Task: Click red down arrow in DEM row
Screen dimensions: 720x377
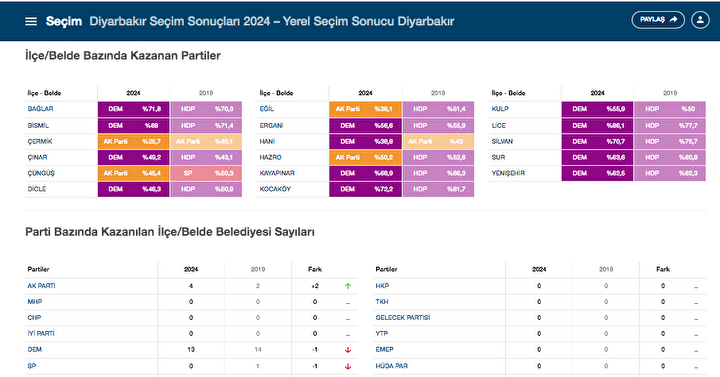Action: coord(348,350)
